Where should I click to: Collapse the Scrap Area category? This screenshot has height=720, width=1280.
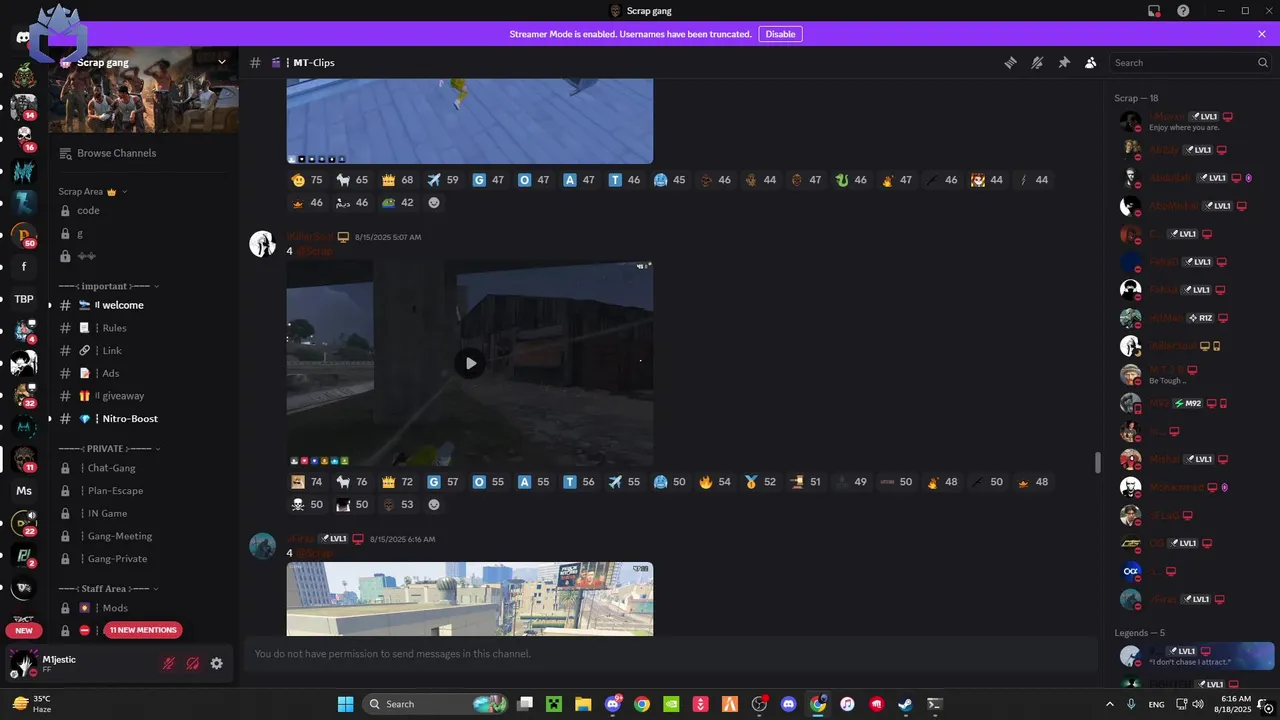93,191
